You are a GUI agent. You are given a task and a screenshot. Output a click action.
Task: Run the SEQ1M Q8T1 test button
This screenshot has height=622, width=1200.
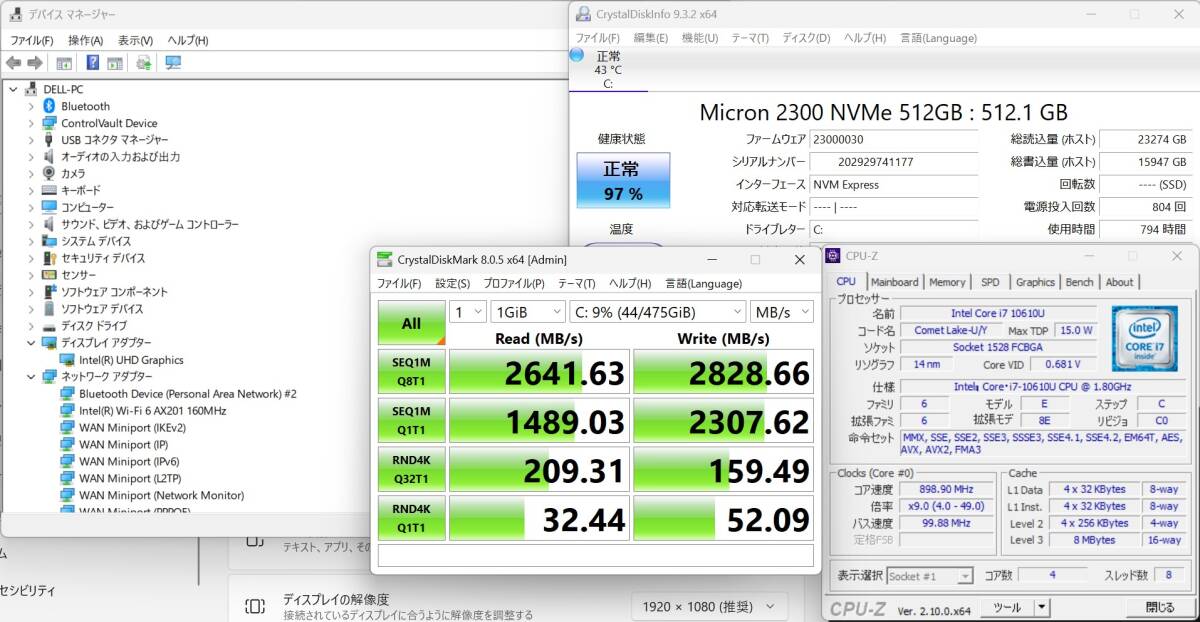[x=411, y=372]
